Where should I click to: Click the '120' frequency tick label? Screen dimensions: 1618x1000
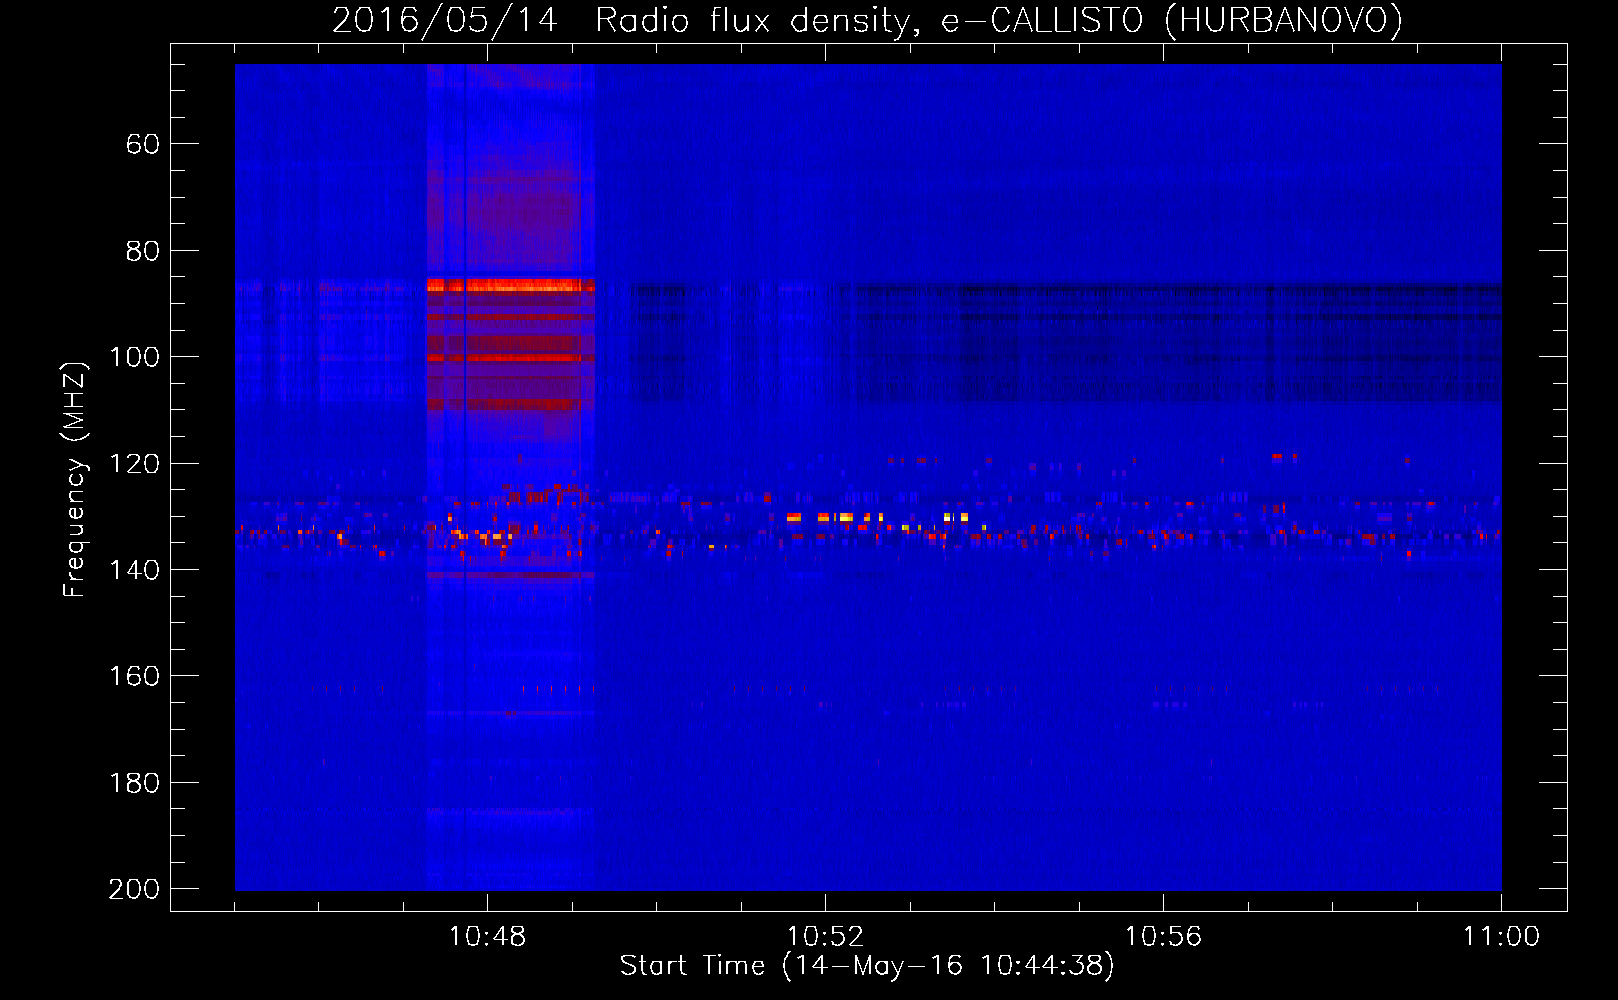(x=134, y=464)
